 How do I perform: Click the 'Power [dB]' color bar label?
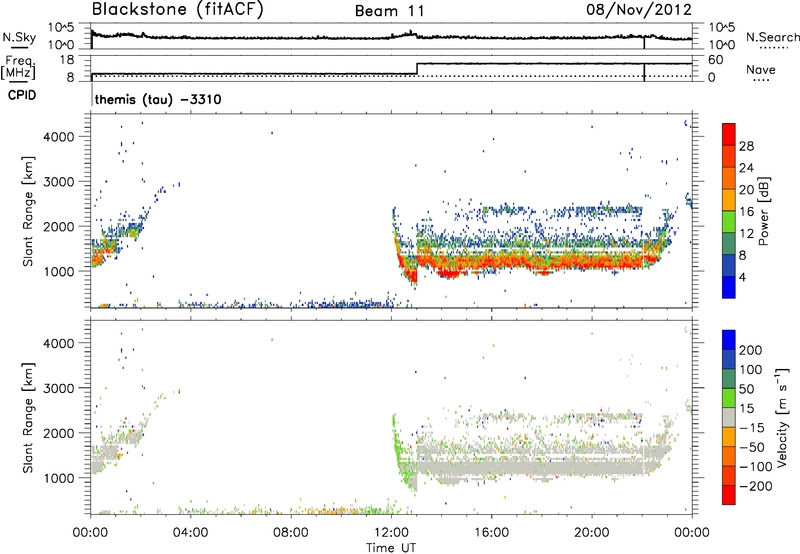click(764, 211)
